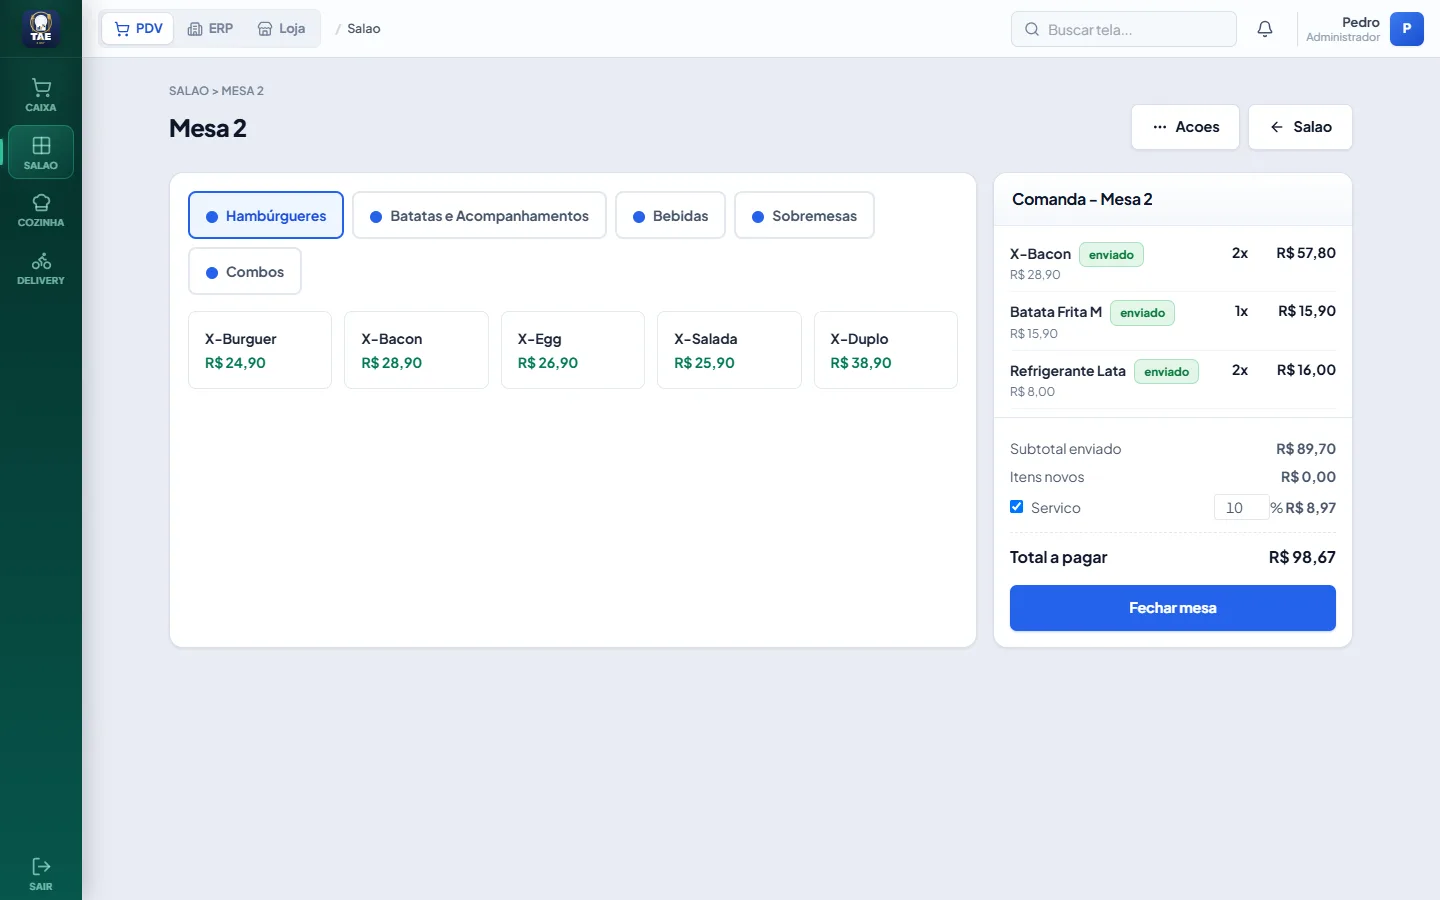Image resolution: width=1440 pixels, height=900 pixels.
Task: Add X-Burguer R$ 24,90 to the order
Action: point(260,350)
